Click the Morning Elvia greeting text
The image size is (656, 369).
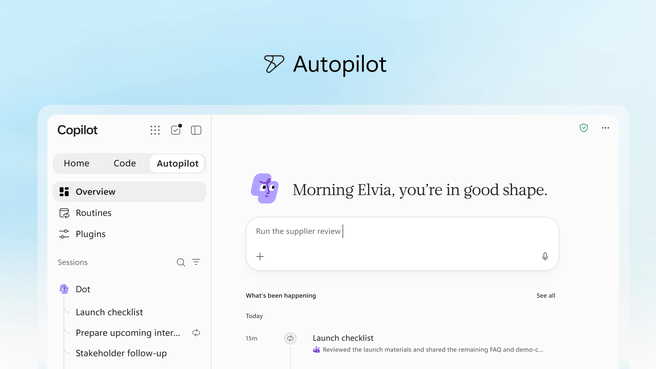tap(420, 190)
